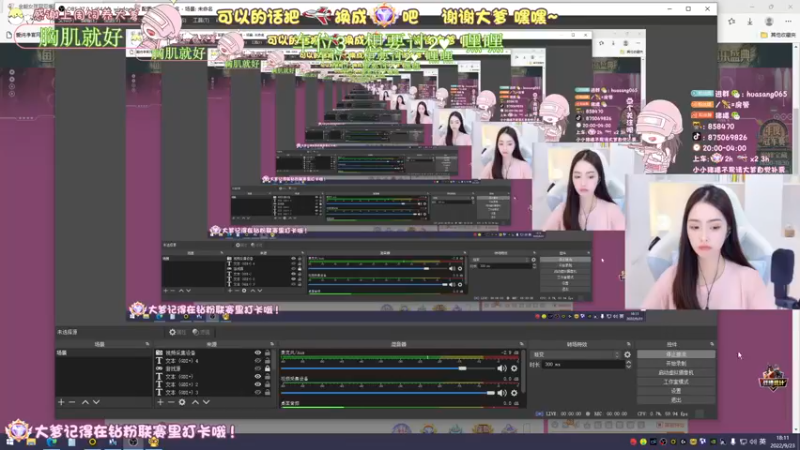
Task: Click 停止推流 in the Controls dock
Action: [x=676, y=354]
